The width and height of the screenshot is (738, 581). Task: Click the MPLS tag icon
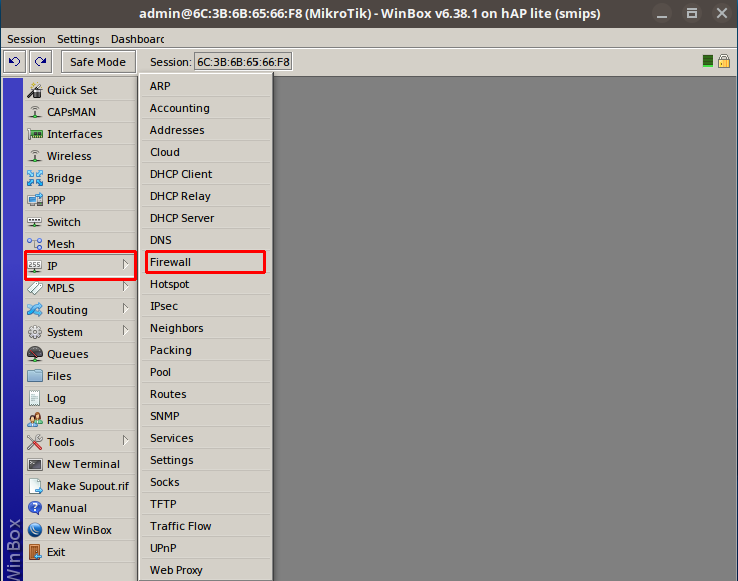click(x=35, y=288)
